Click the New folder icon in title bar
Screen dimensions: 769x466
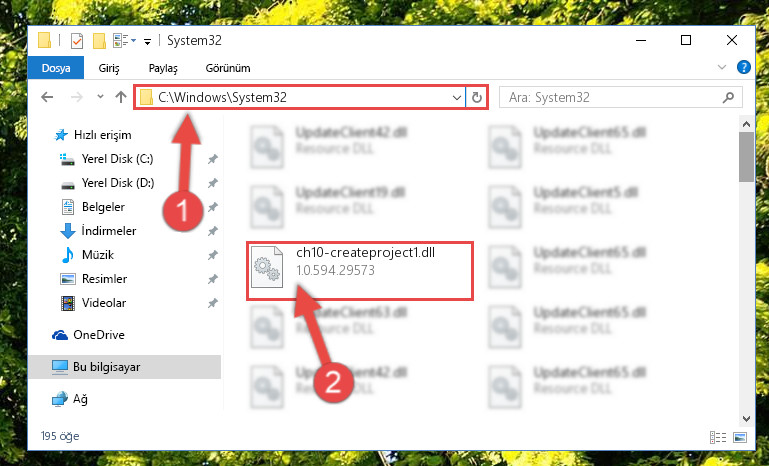click(x=99, y=41)
